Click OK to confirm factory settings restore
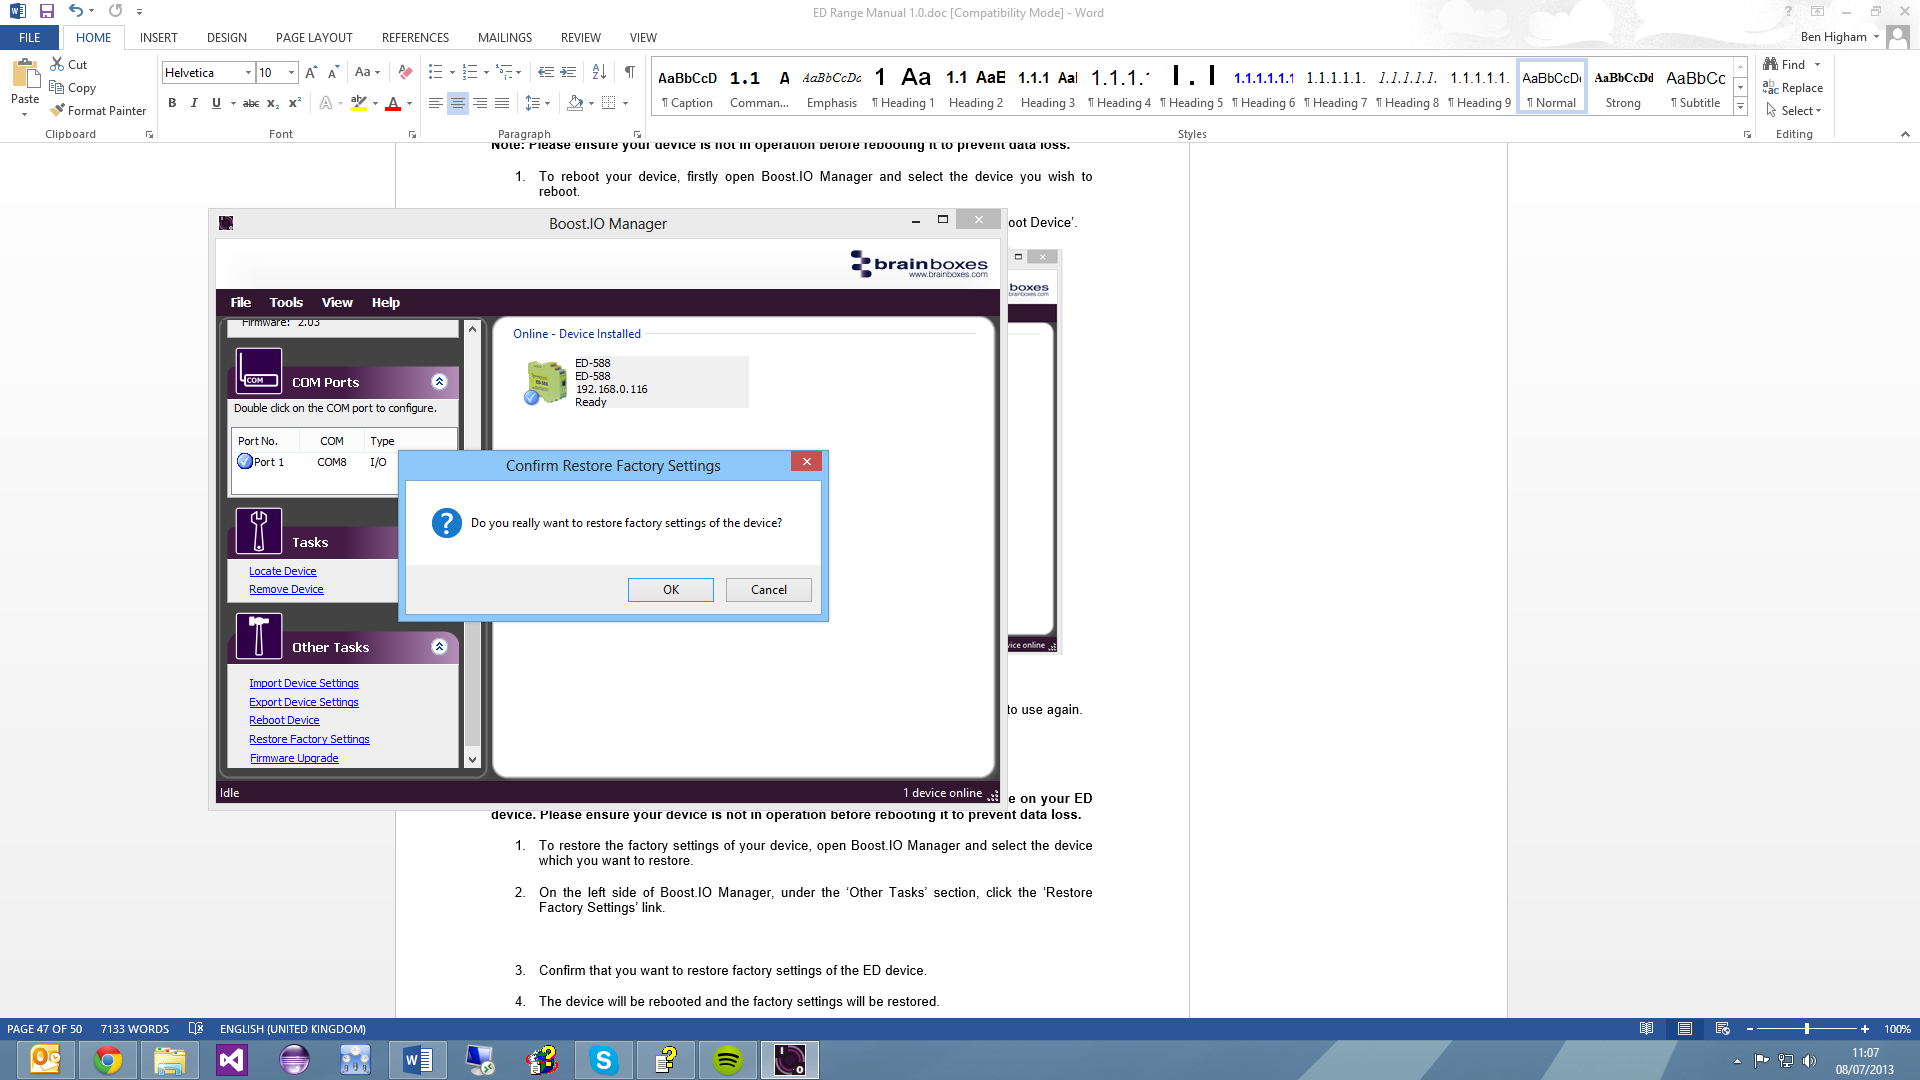The image size is (1920, 1080). [670, 589]
